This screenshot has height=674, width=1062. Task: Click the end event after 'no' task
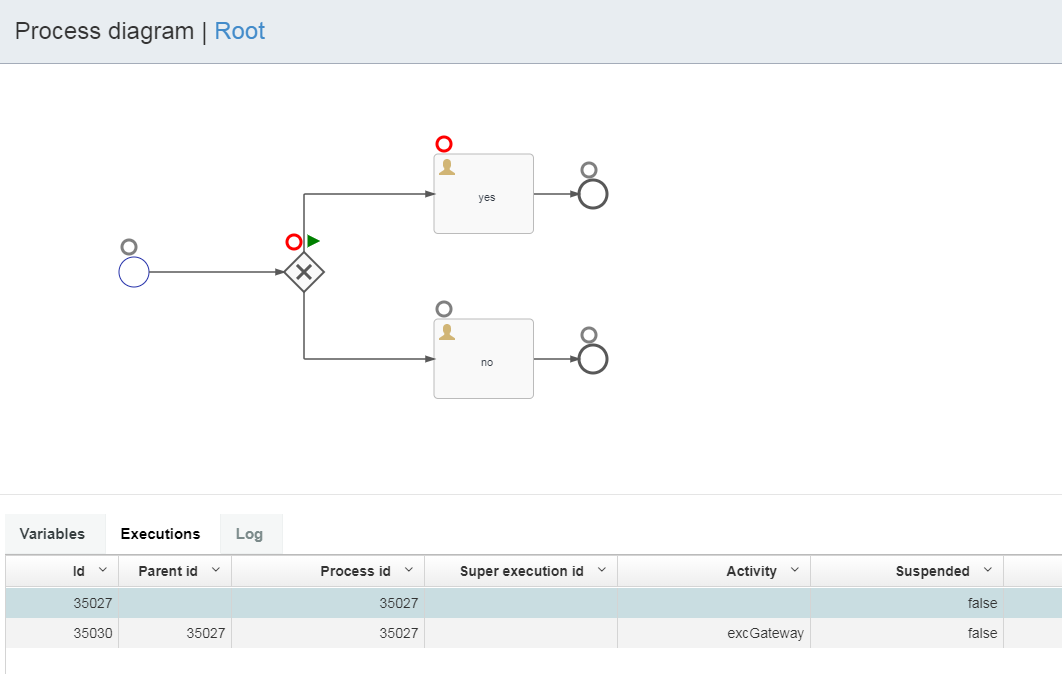click(x=593, y=359)
